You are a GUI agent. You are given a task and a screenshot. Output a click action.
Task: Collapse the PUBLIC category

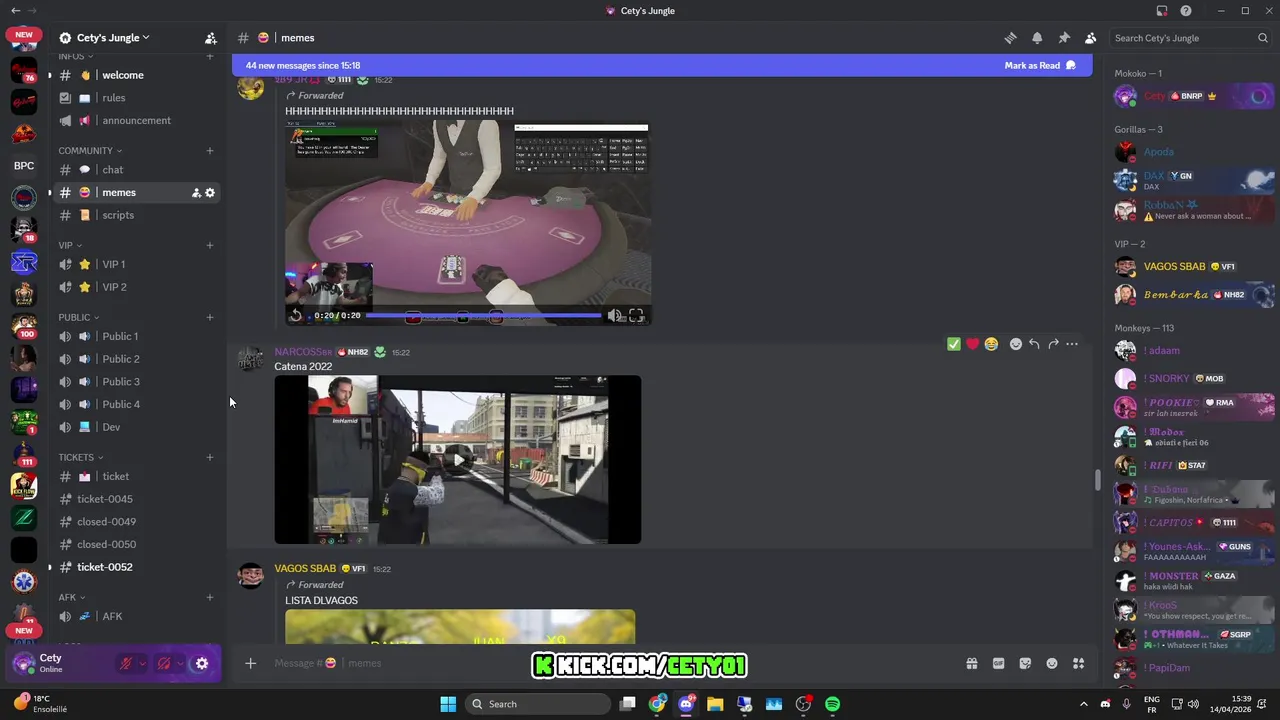[78, 317]
